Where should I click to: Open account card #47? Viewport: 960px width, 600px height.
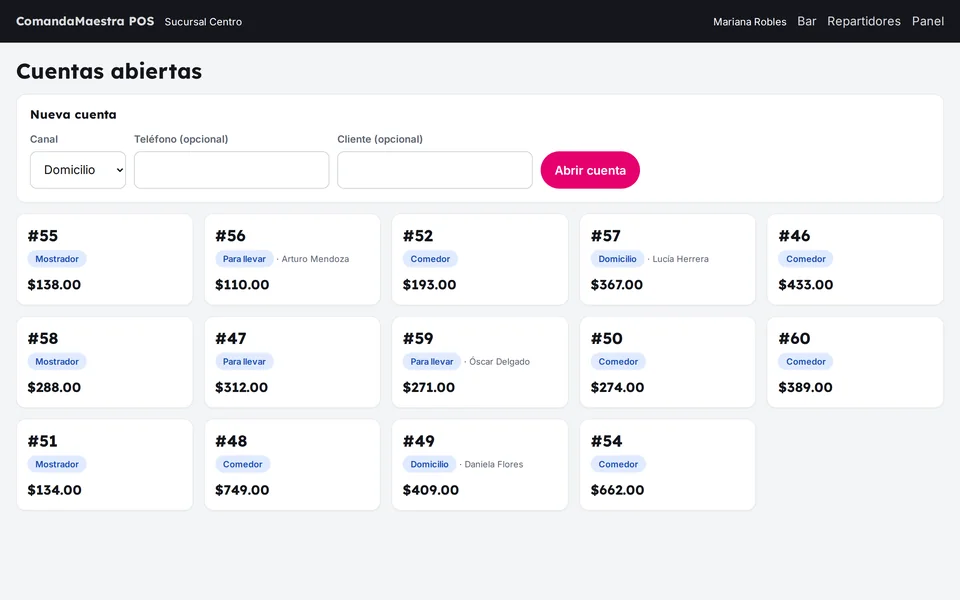pyautogui.click(x=292, y=362)
